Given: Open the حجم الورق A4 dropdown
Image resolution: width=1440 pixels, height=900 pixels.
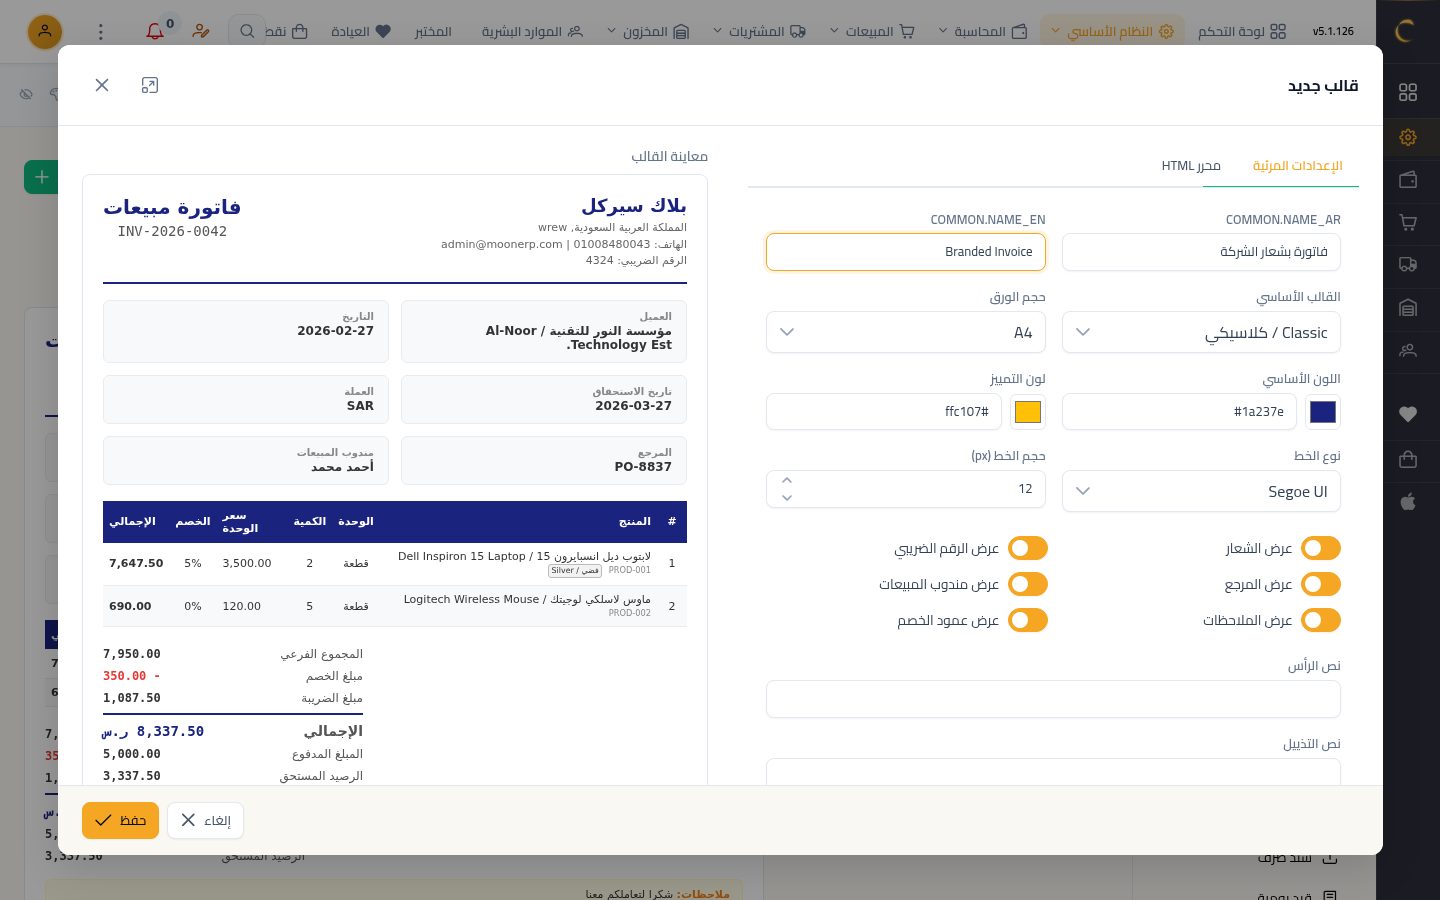Looking at the screenshot, I should (906, 332).
